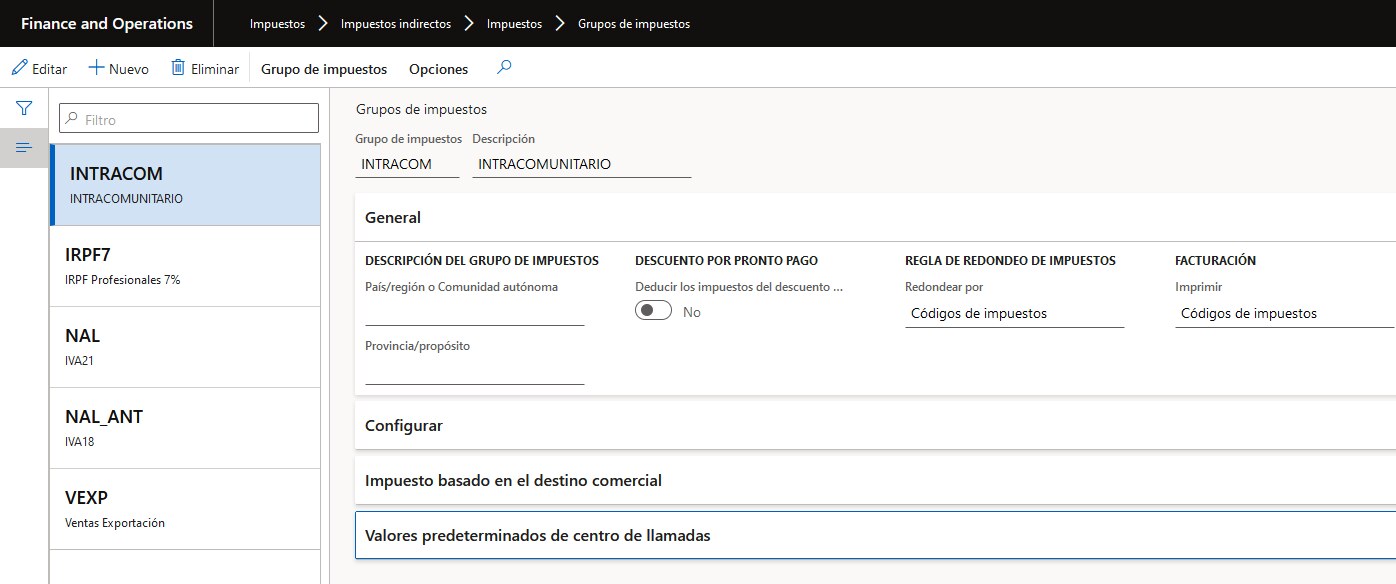Open the Opciones menu
Viewport: 1396px width, 584px height.
(438, 69)
